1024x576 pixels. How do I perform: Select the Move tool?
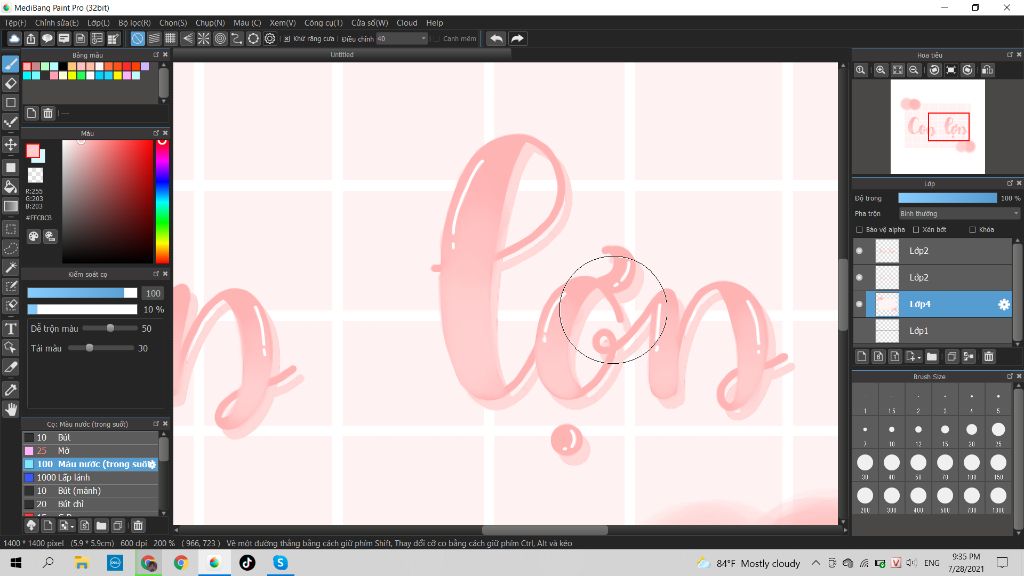click(10, 144)
